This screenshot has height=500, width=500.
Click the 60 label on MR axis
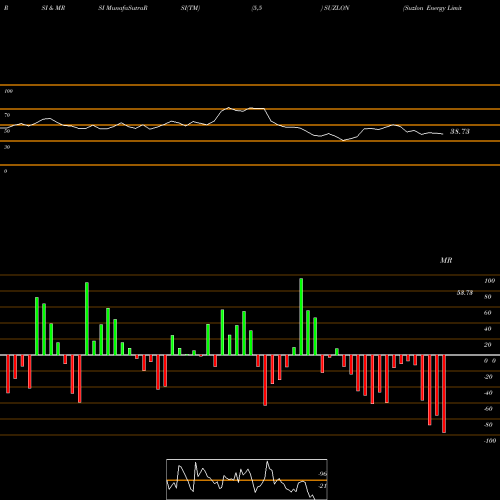[x=487, y=313]
